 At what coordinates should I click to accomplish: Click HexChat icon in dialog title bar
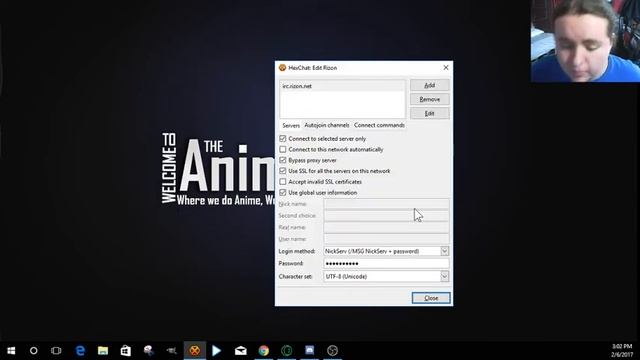(x=282, y=68)
